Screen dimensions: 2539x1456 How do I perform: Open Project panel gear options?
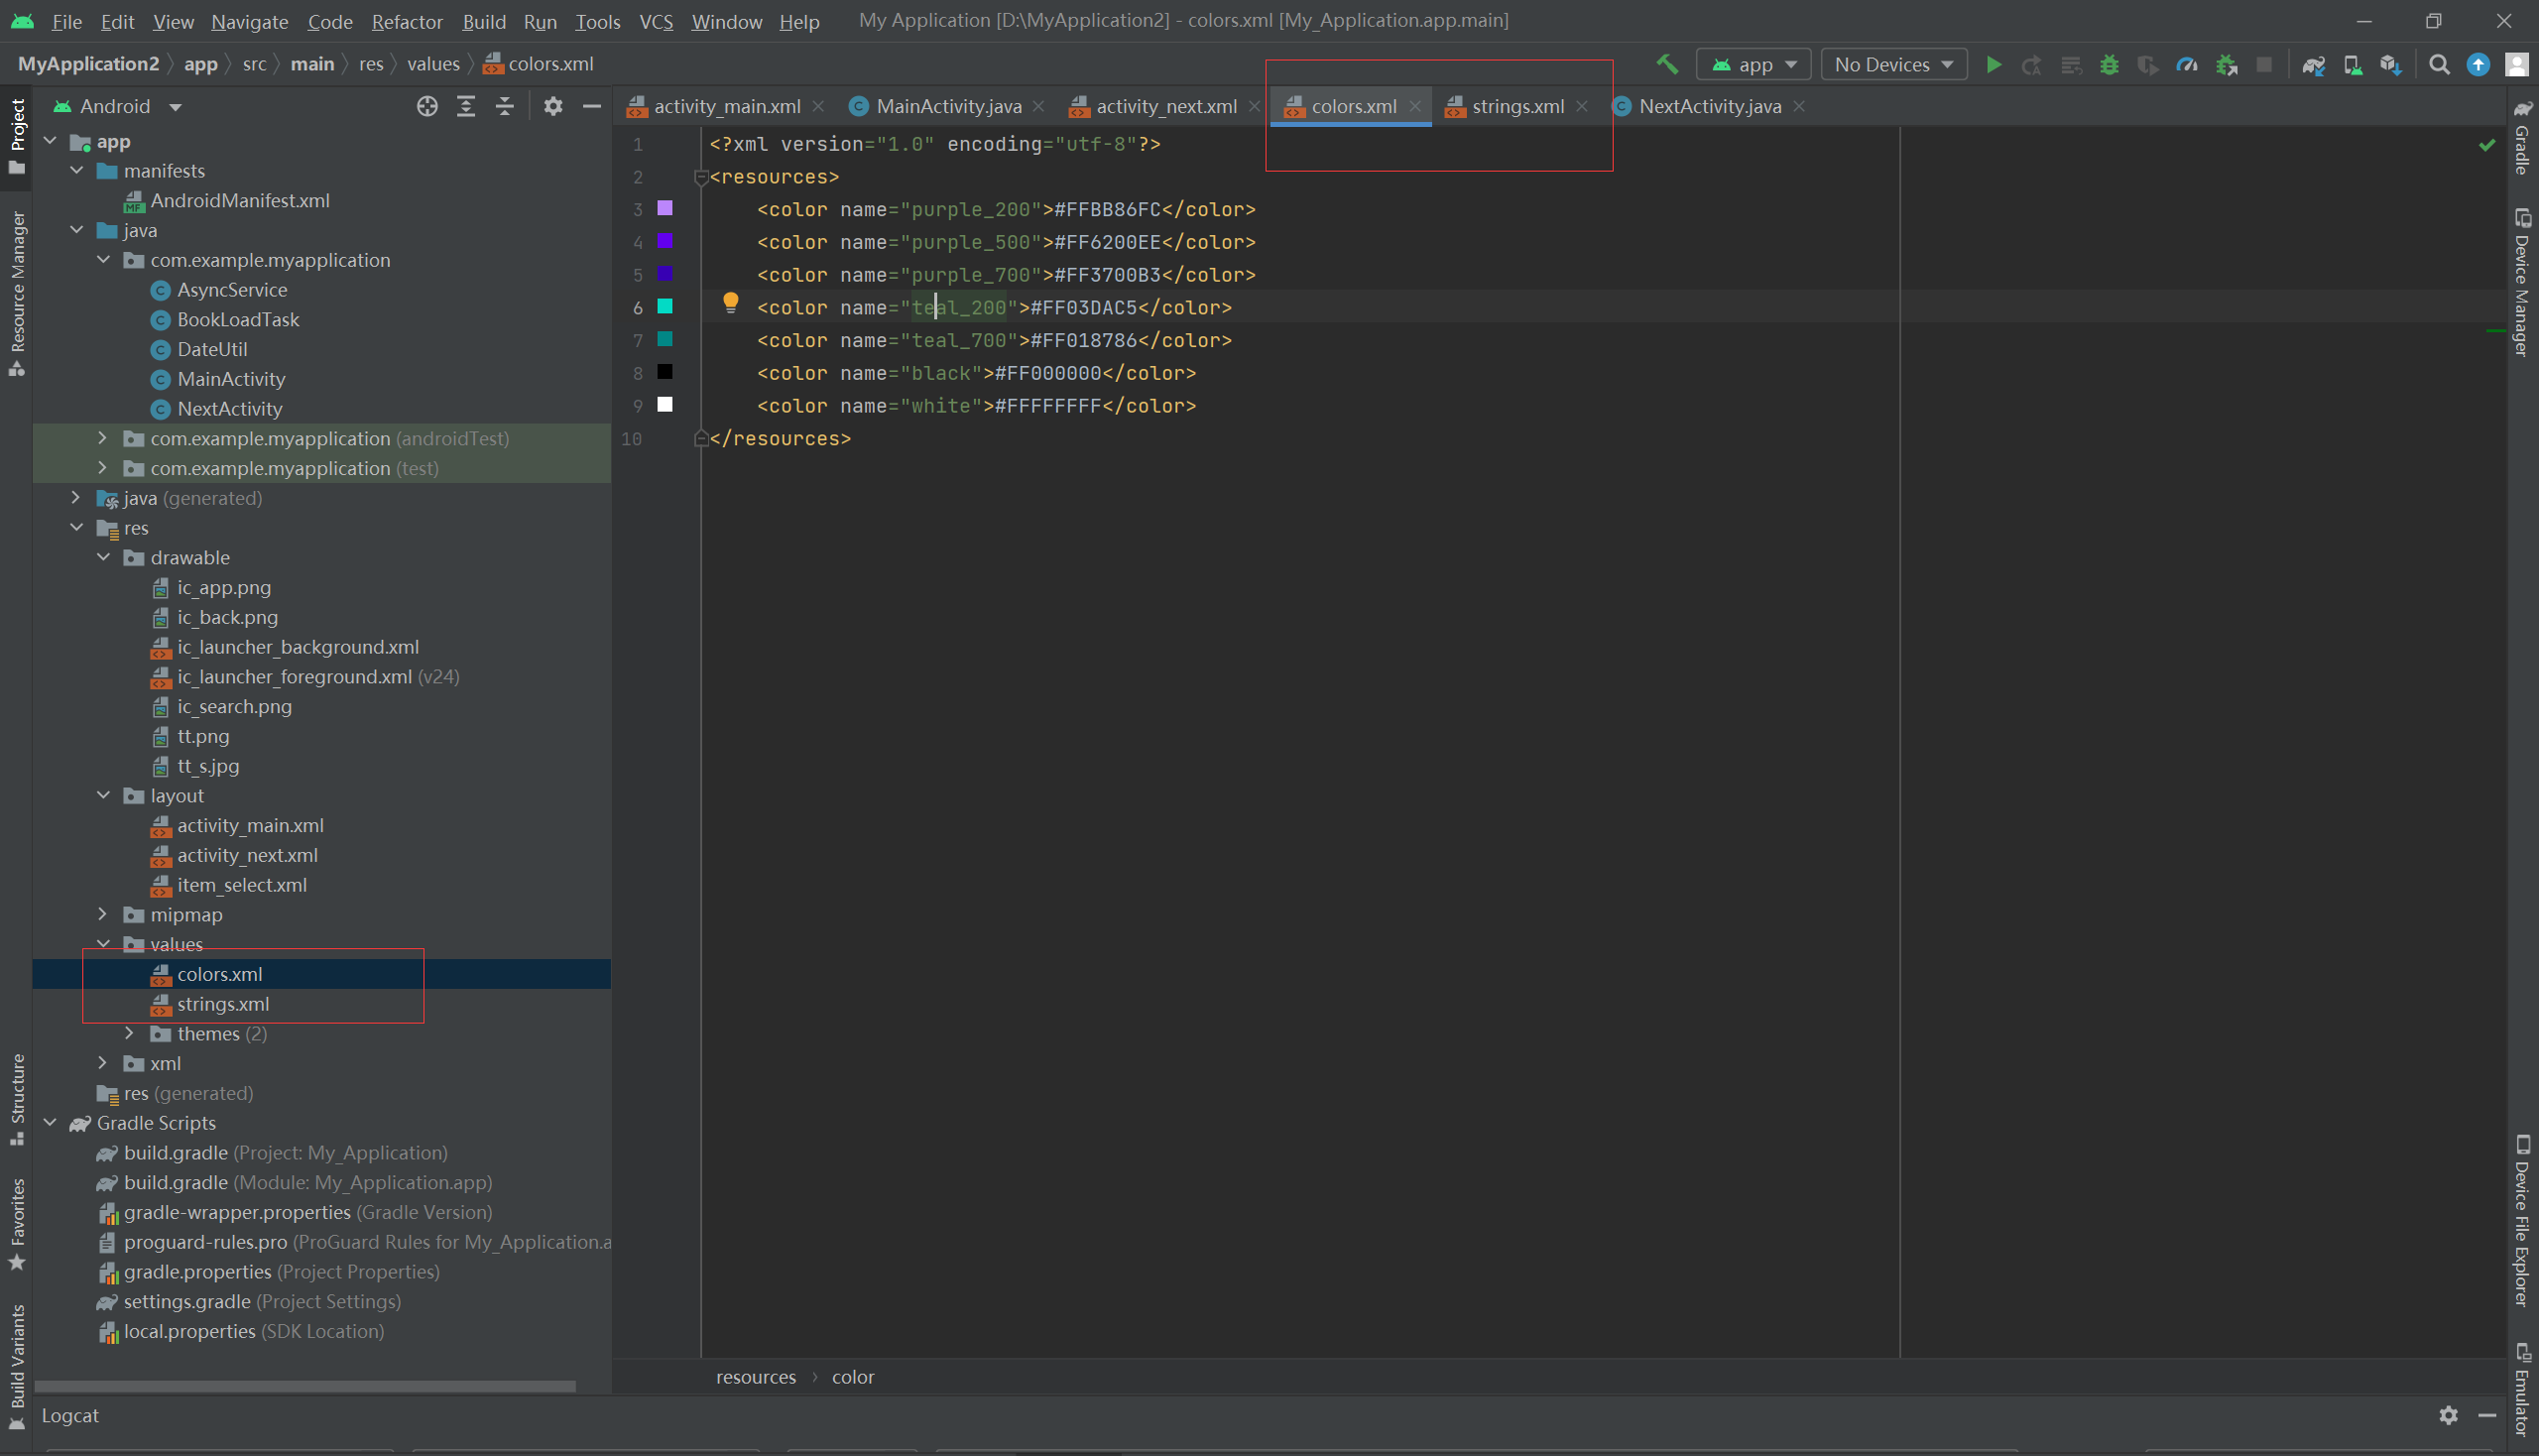pos(553,106)
